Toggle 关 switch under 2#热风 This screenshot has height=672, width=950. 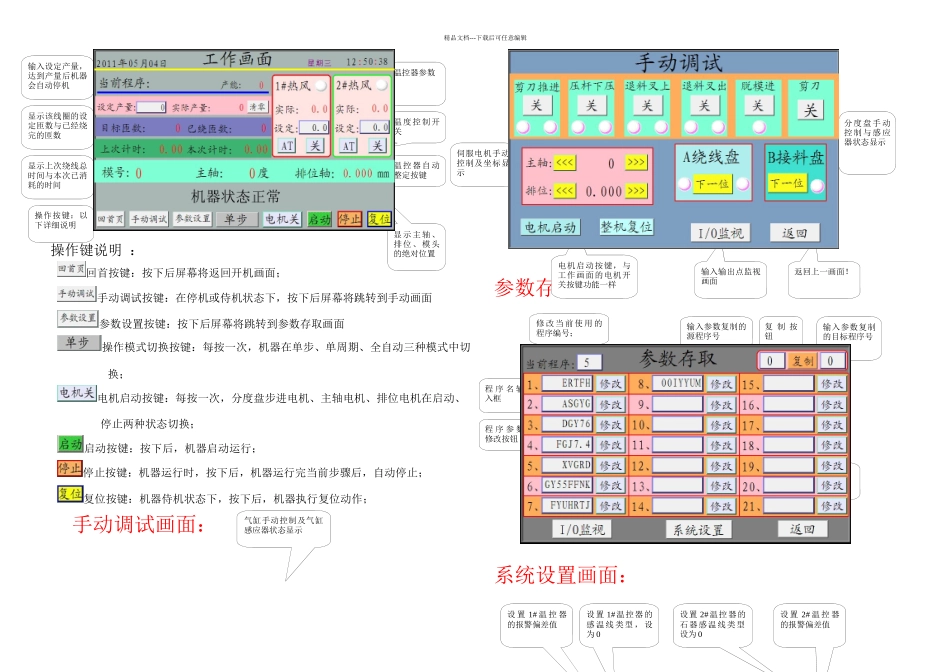[377, 145]
